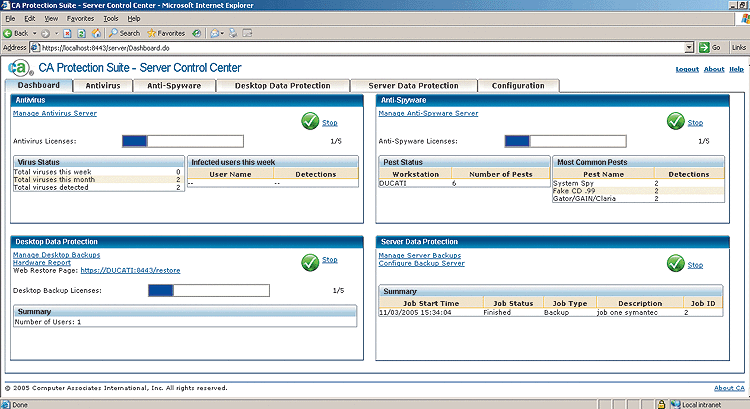750x409 pixels.
Task: Click the Print toolbar icon
Action: click(233, 33)
